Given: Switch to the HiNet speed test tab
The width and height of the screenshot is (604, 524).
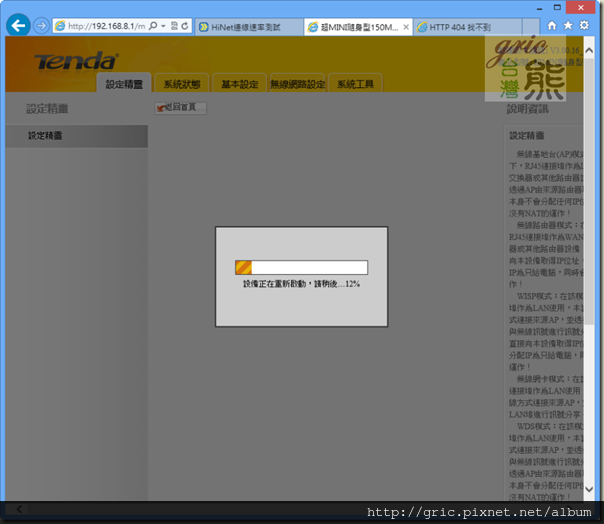Looking at the screenshot, I should point(249,27).
